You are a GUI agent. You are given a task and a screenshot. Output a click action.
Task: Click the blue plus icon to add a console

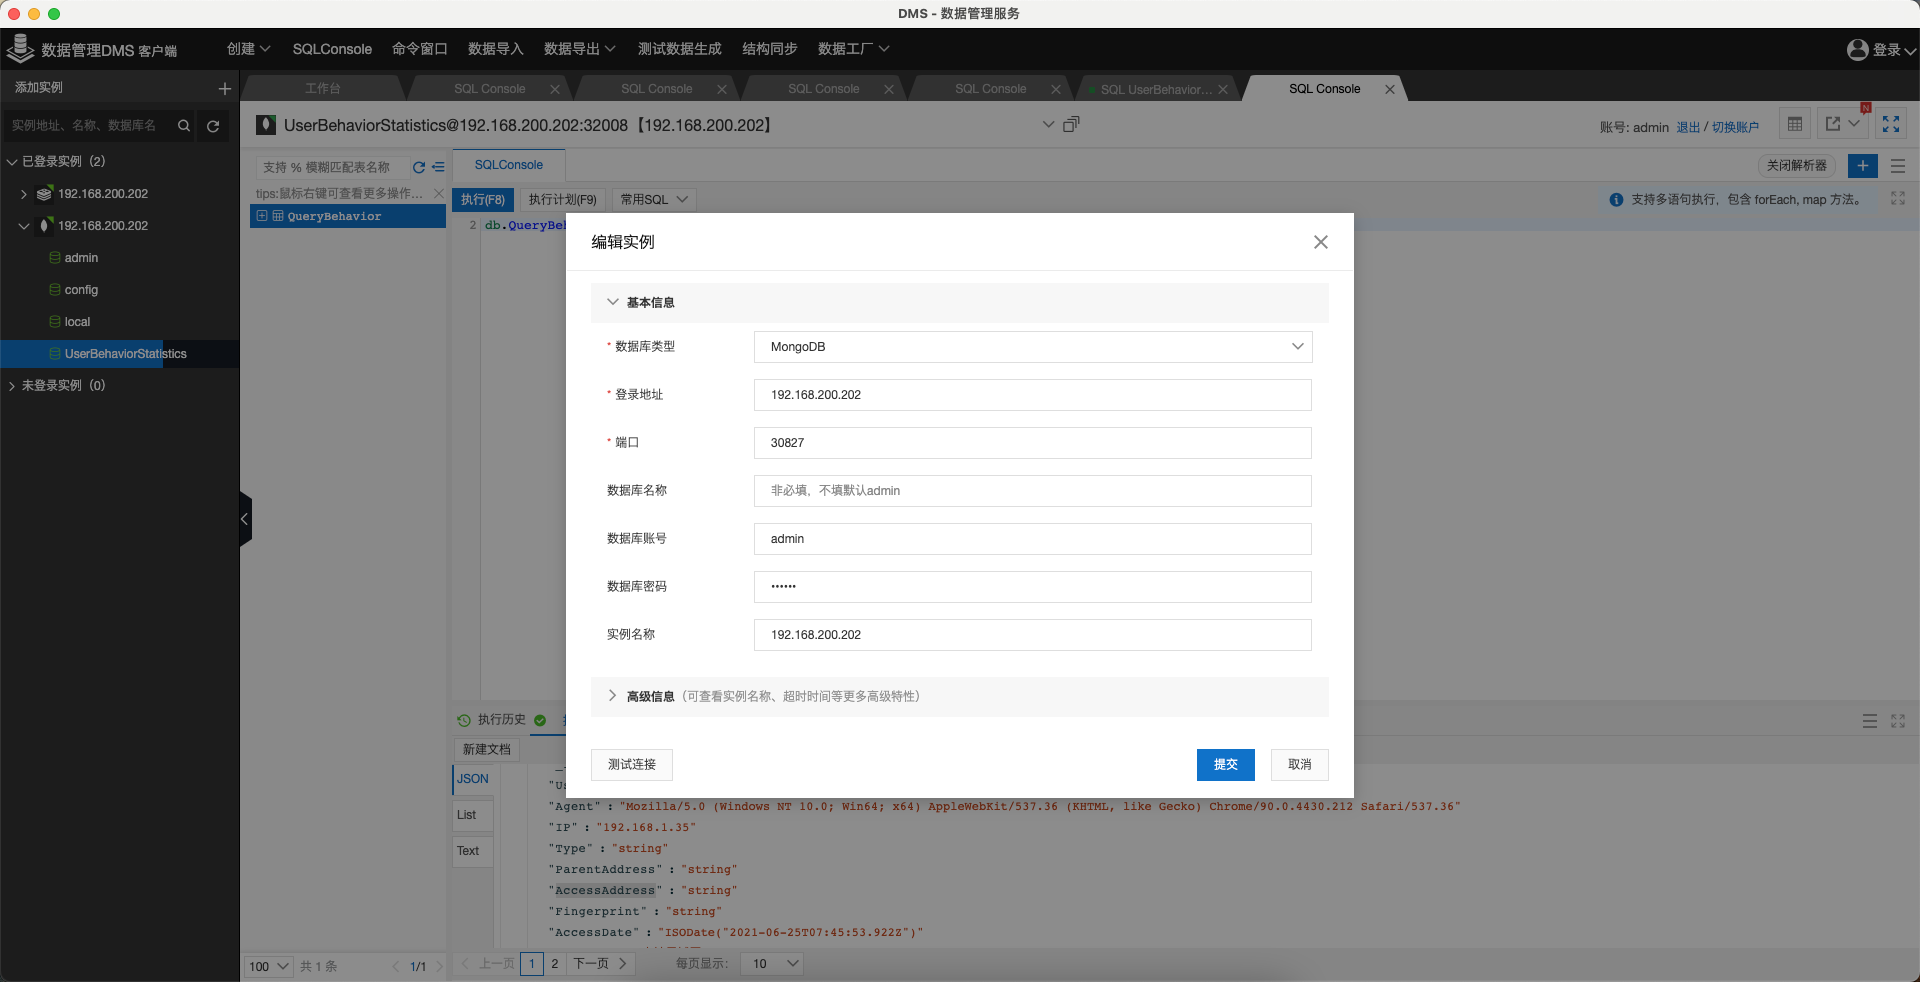tap(1862, 166)
